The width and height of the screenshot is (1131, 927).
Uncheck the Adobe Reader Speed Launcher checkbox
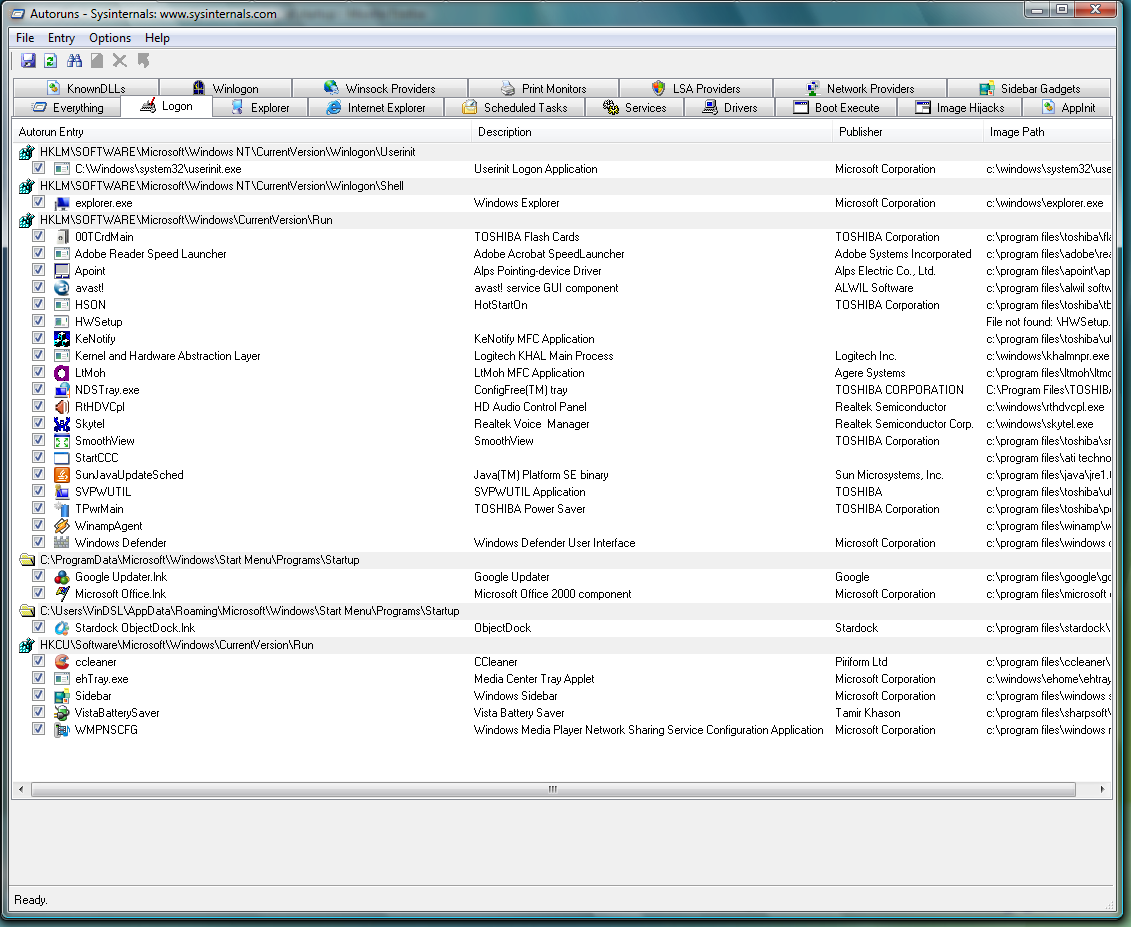[38, 254]
